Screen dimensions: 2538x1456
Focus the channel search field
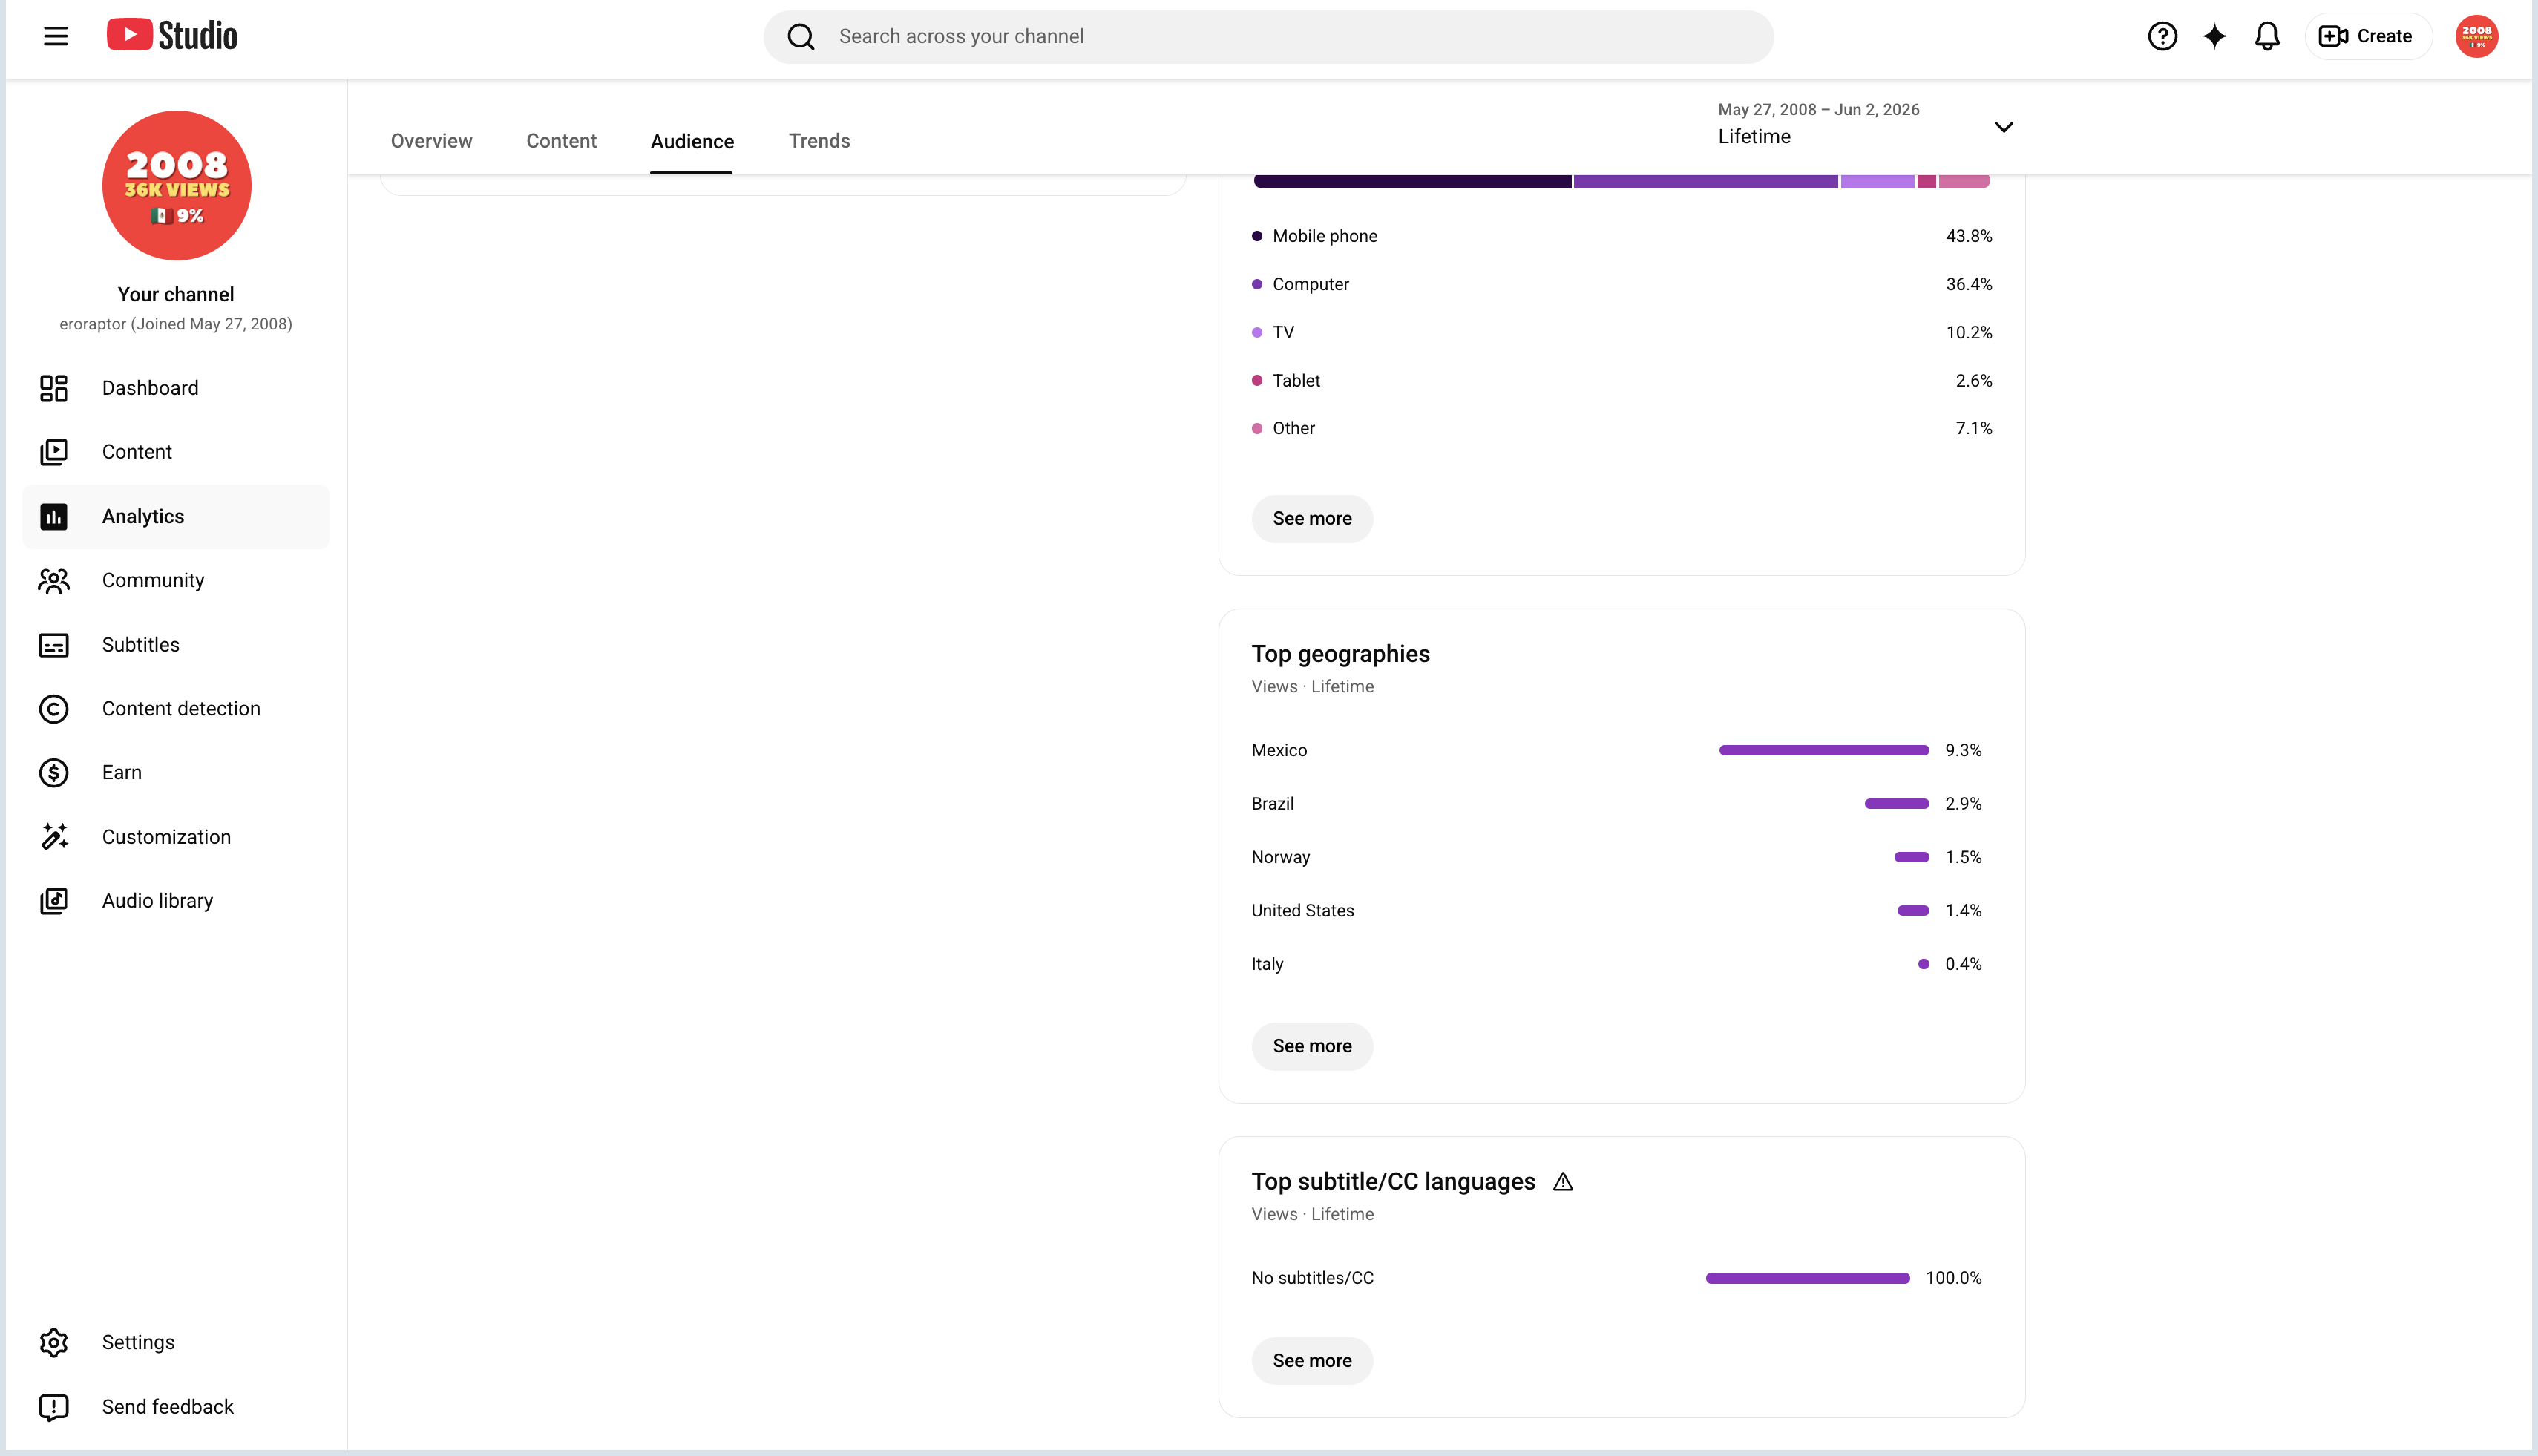tap(1268, 37)
